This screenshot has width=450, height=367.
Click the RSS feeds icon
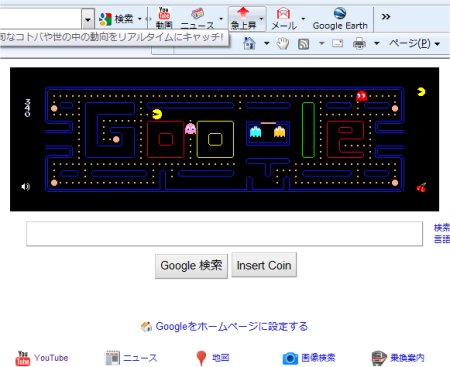[x=303, y=44]
